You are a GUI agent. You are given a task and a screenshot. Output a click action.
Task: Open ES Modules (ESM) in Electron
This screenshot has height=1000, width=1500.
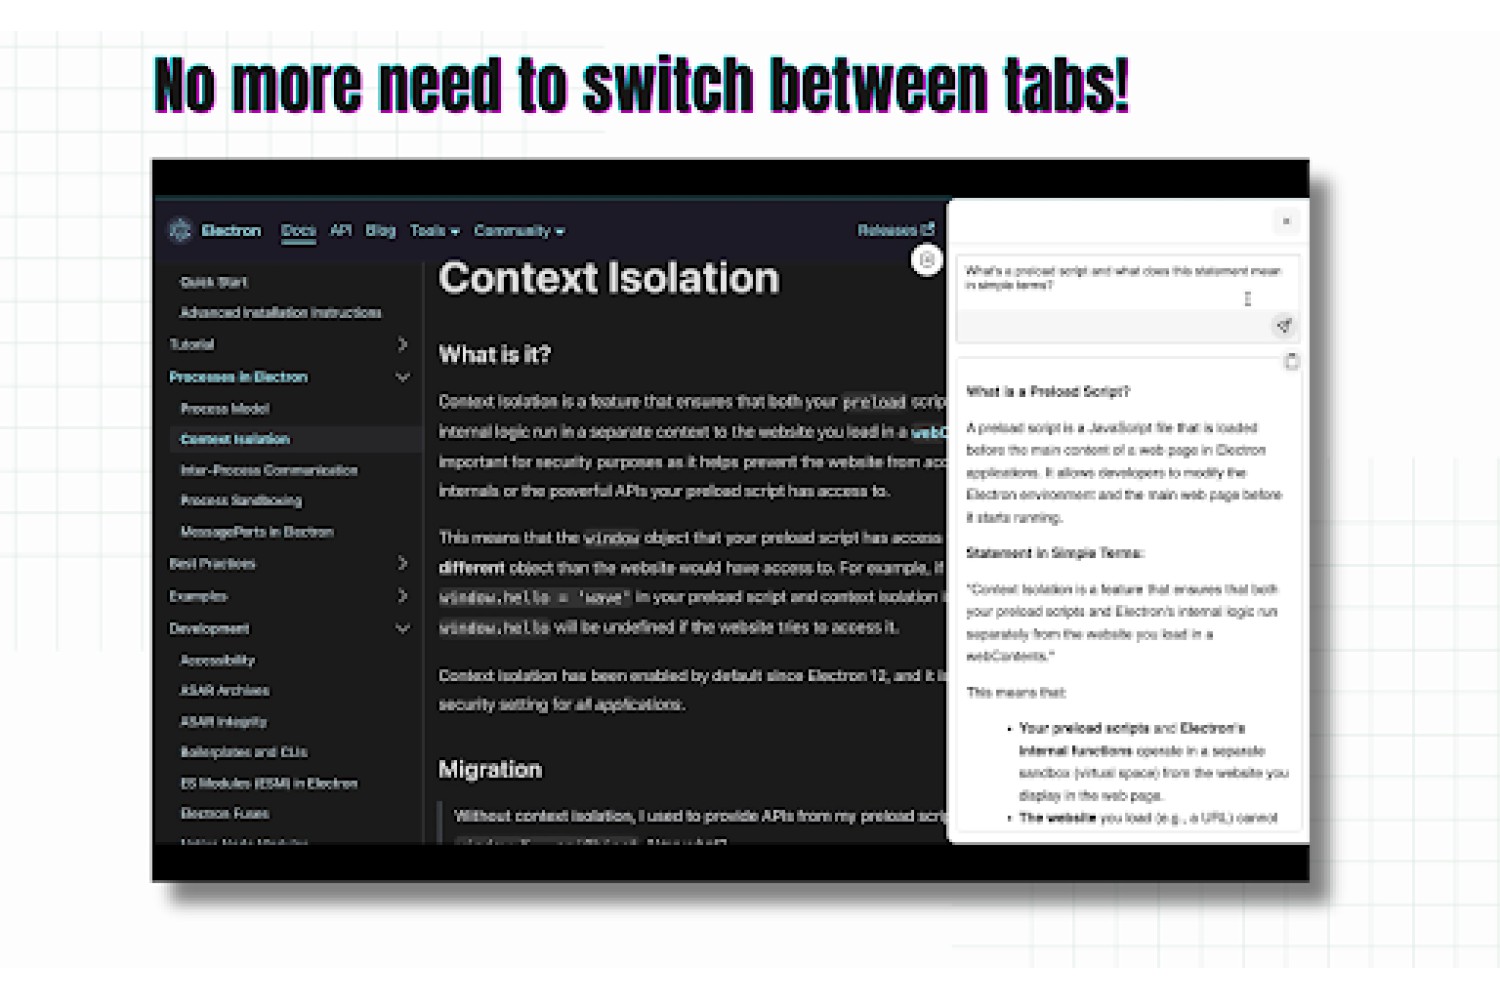(269, 783)
